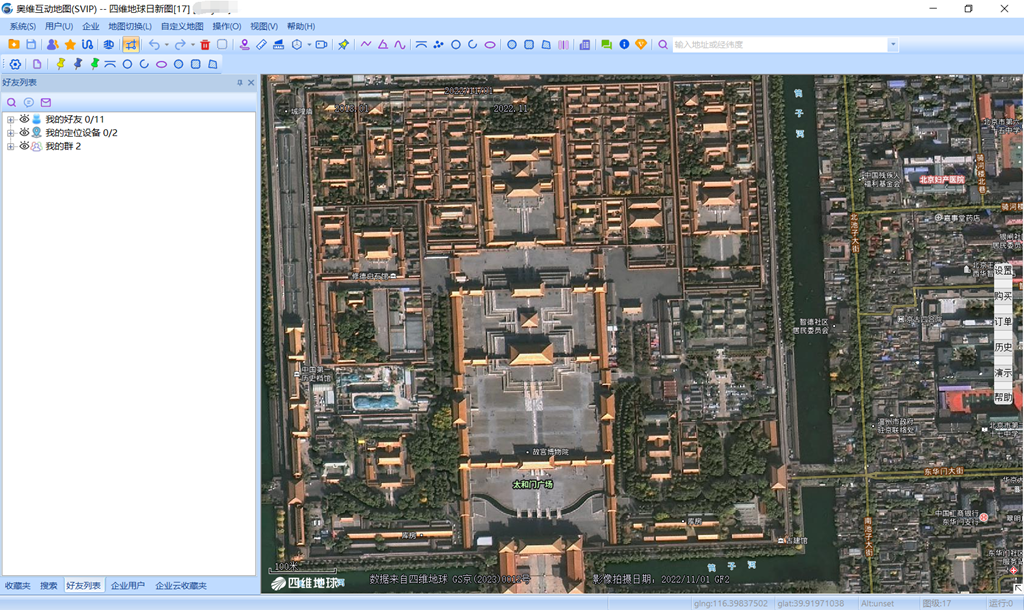Screen dimensions: 1024x610
Task: Switch to the 收藏夹 tab
Action: pyautogui.click(x=18, y=586)
